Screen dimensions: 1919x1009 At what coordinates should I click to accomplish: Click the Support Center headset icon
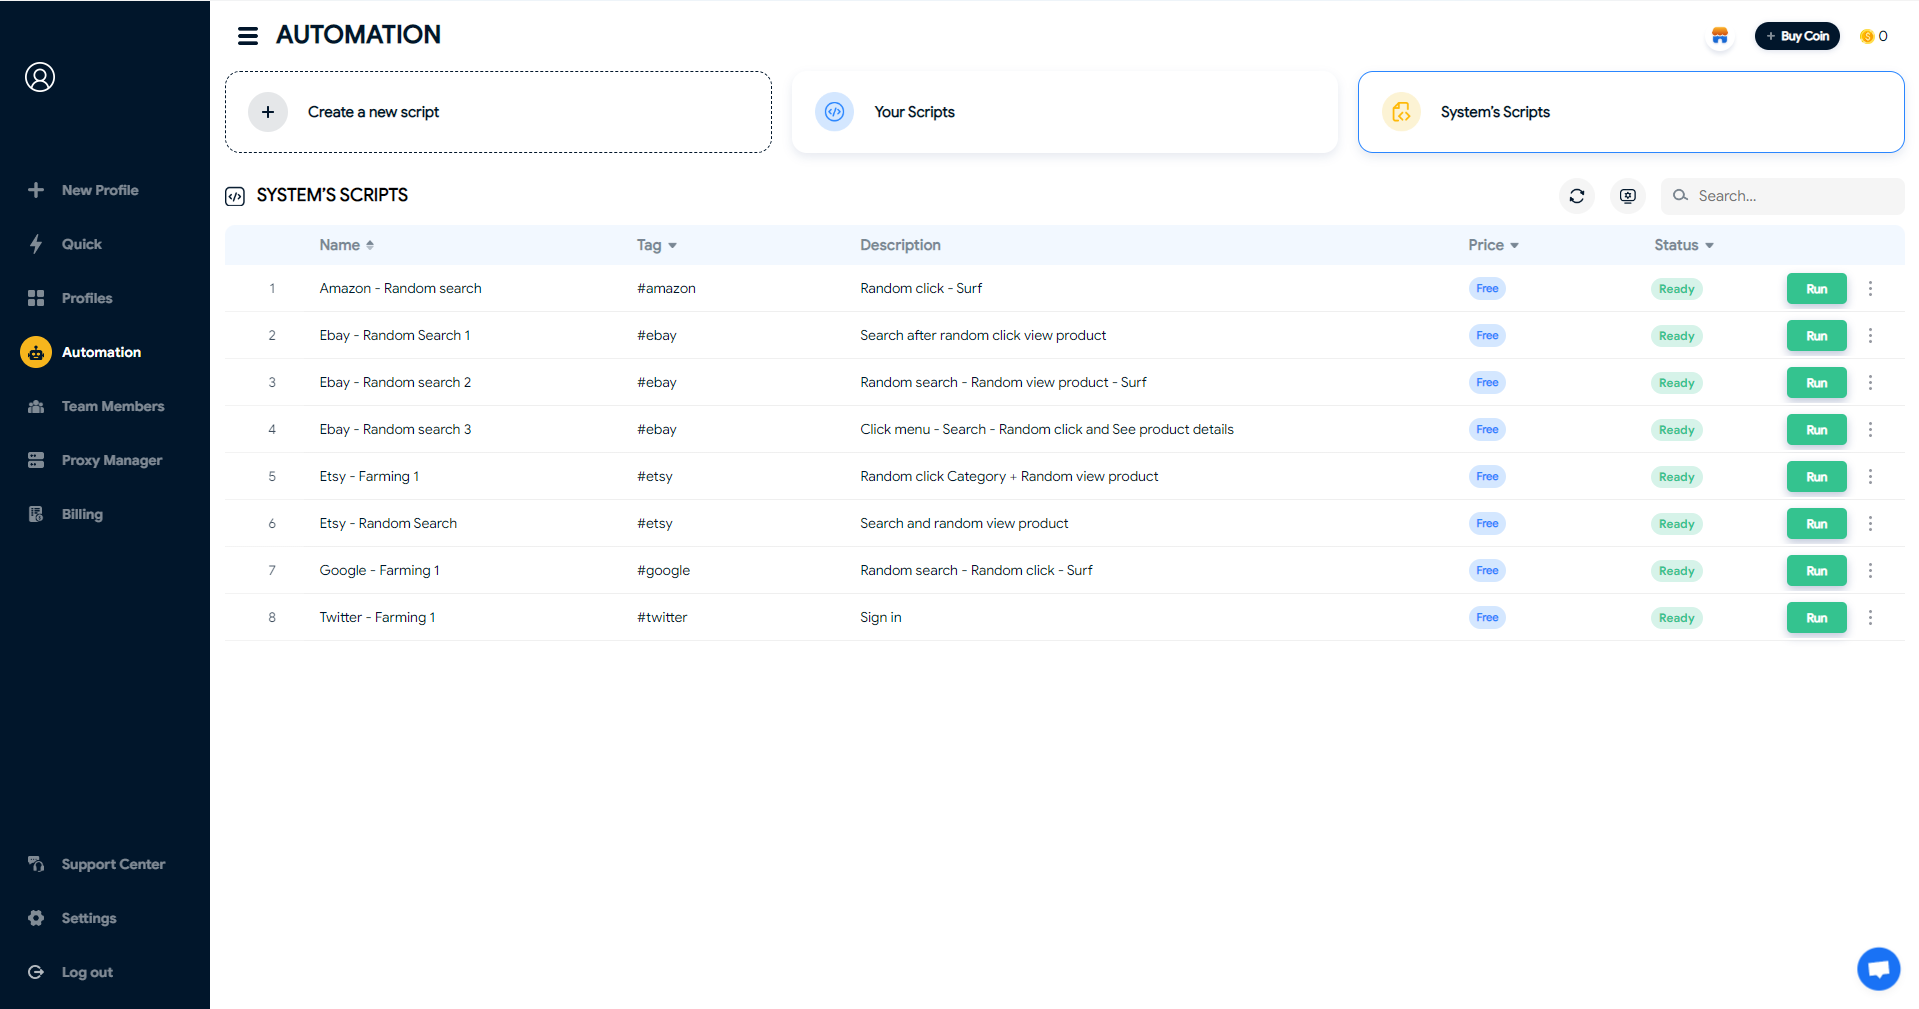point(36,864)
